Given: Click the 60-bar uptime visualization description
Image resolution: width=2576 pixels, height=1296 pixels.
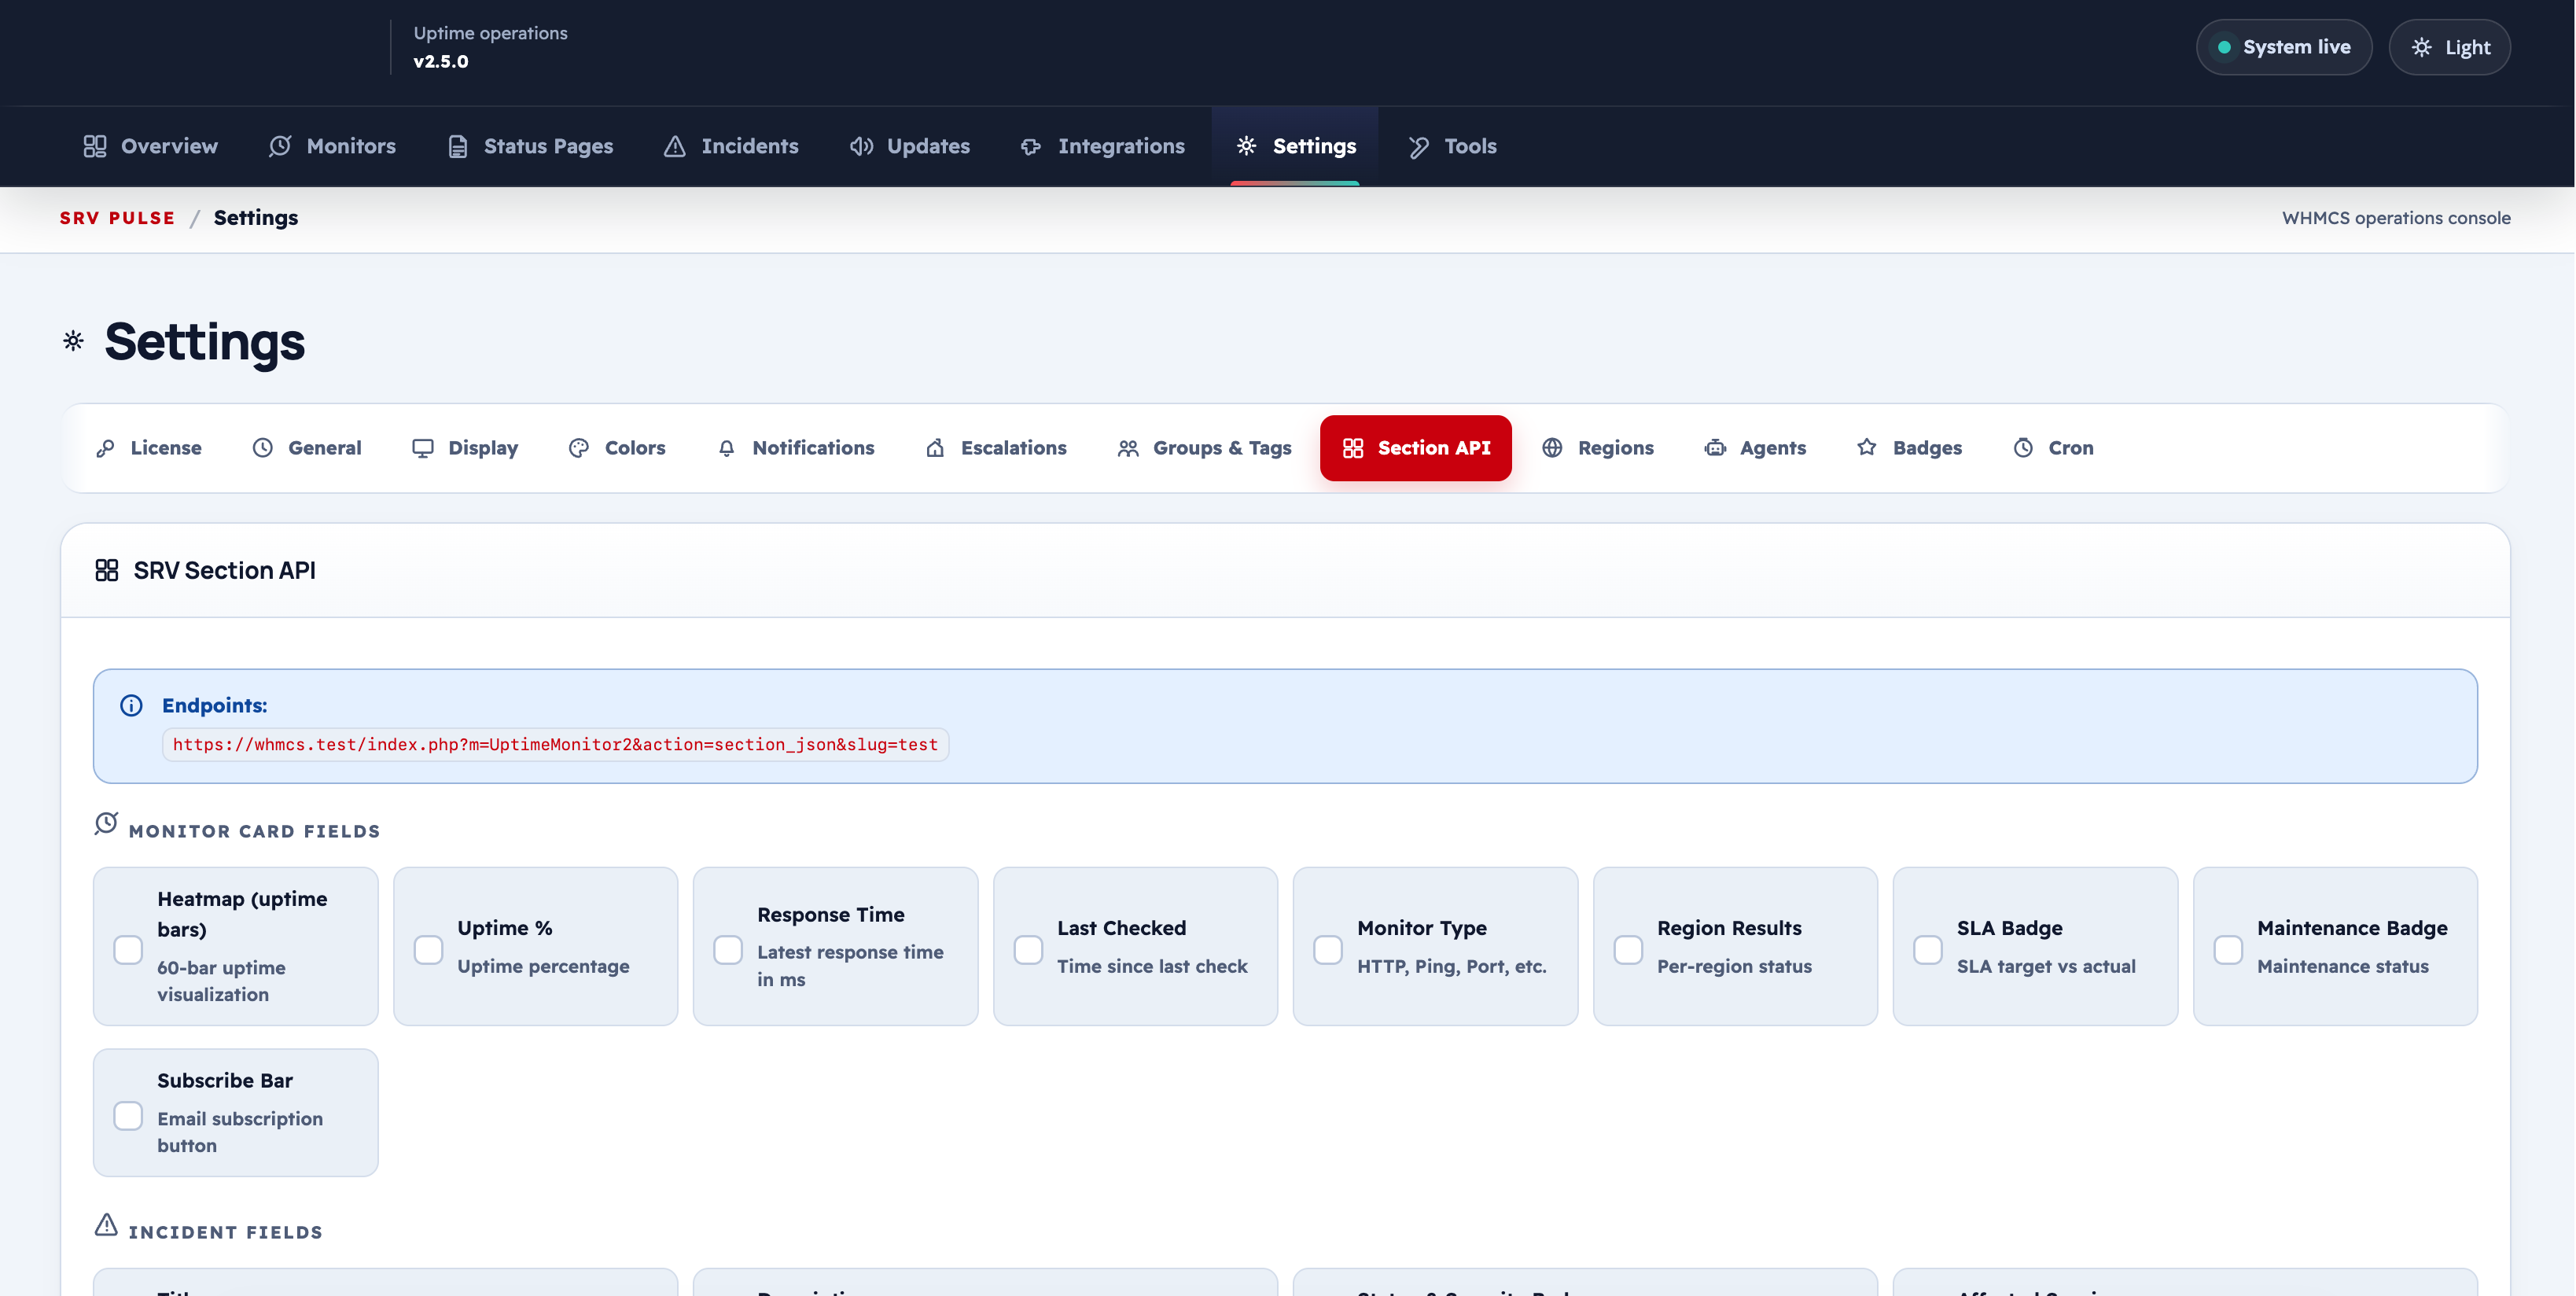Looking at the screenshot, I should point(221,981).
